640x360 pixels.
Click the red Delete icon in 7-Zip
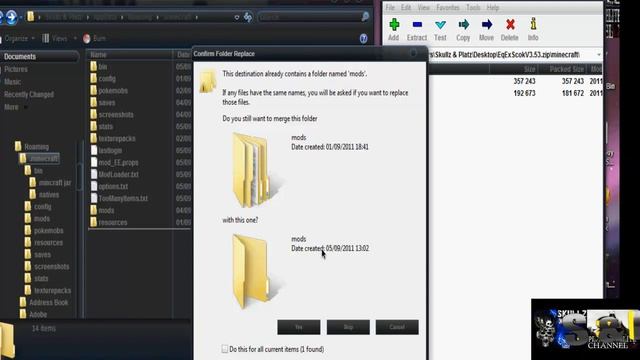(510, 25)
